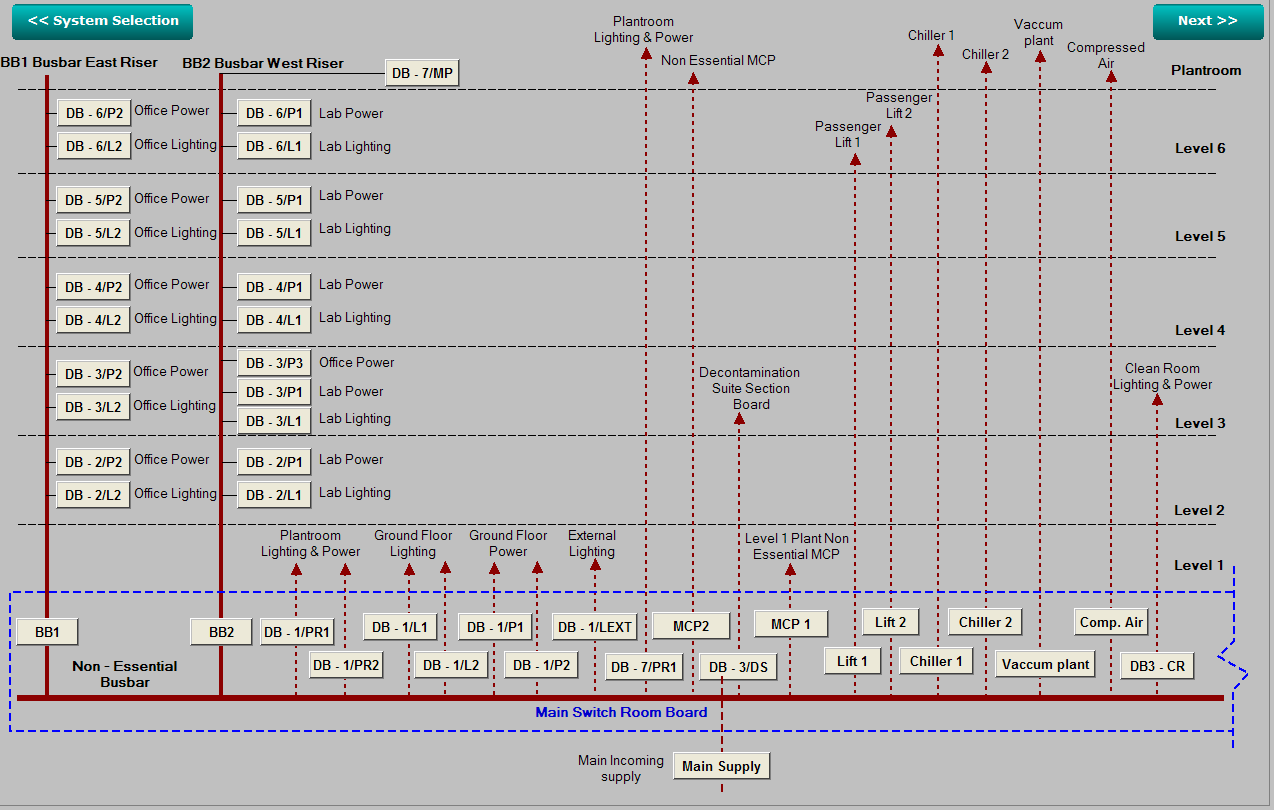The width and height of the screenshot is (1274, 810).
Task: Open the BB1 busbar meter
Action: (x=47, y=632)
